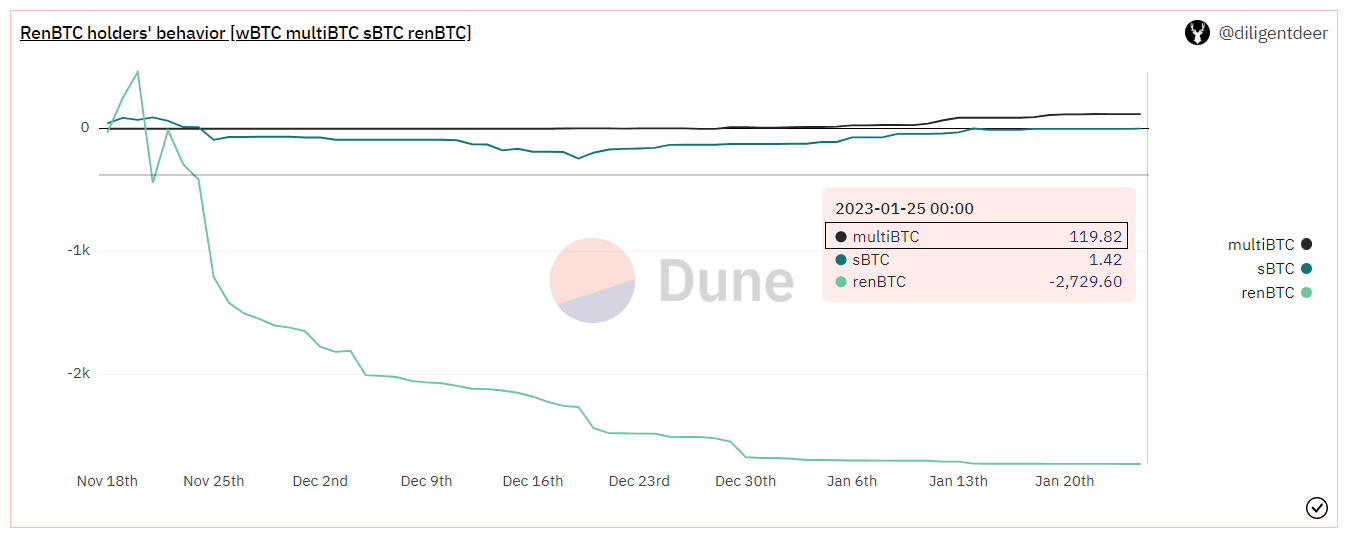Click the Dune watermark logo
Image resolution: width=1349 pixels, height=540 pixels.
(x=672, y=281)
